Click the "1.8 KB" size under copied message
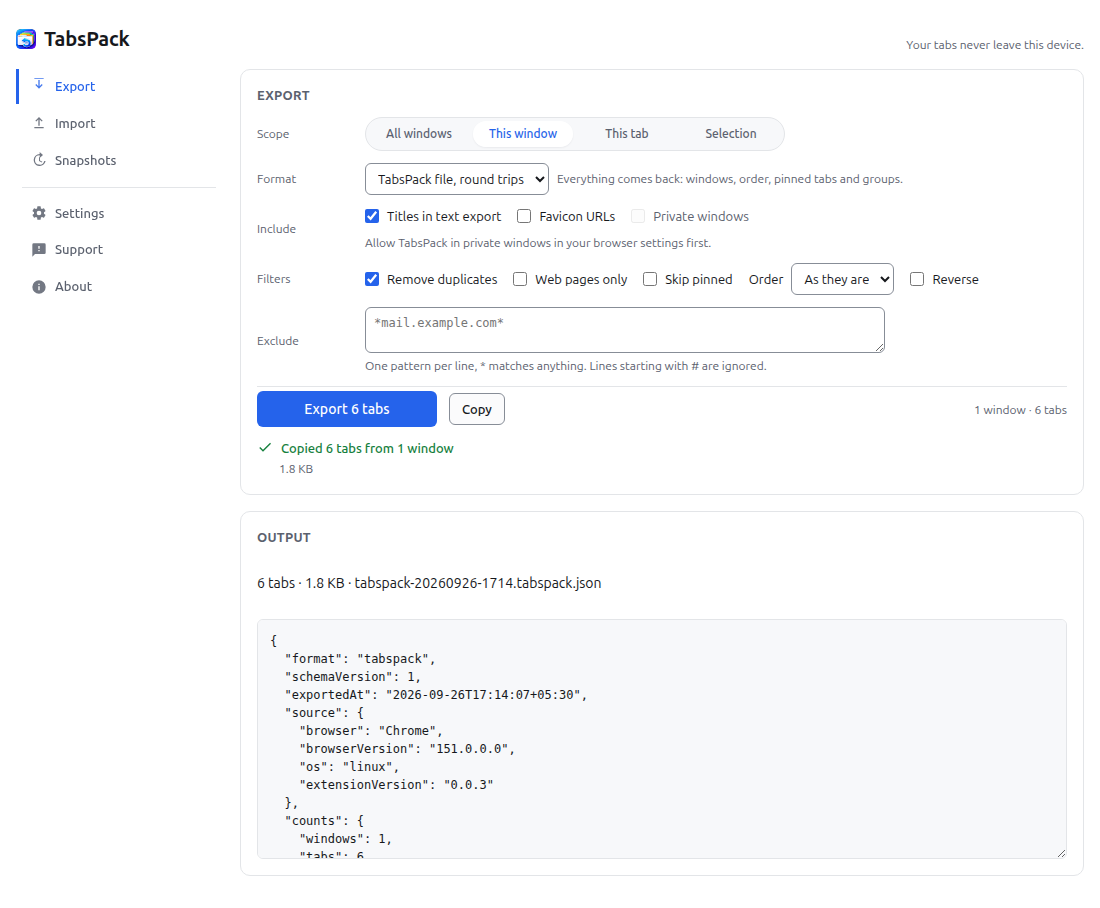 coord(296,469)
